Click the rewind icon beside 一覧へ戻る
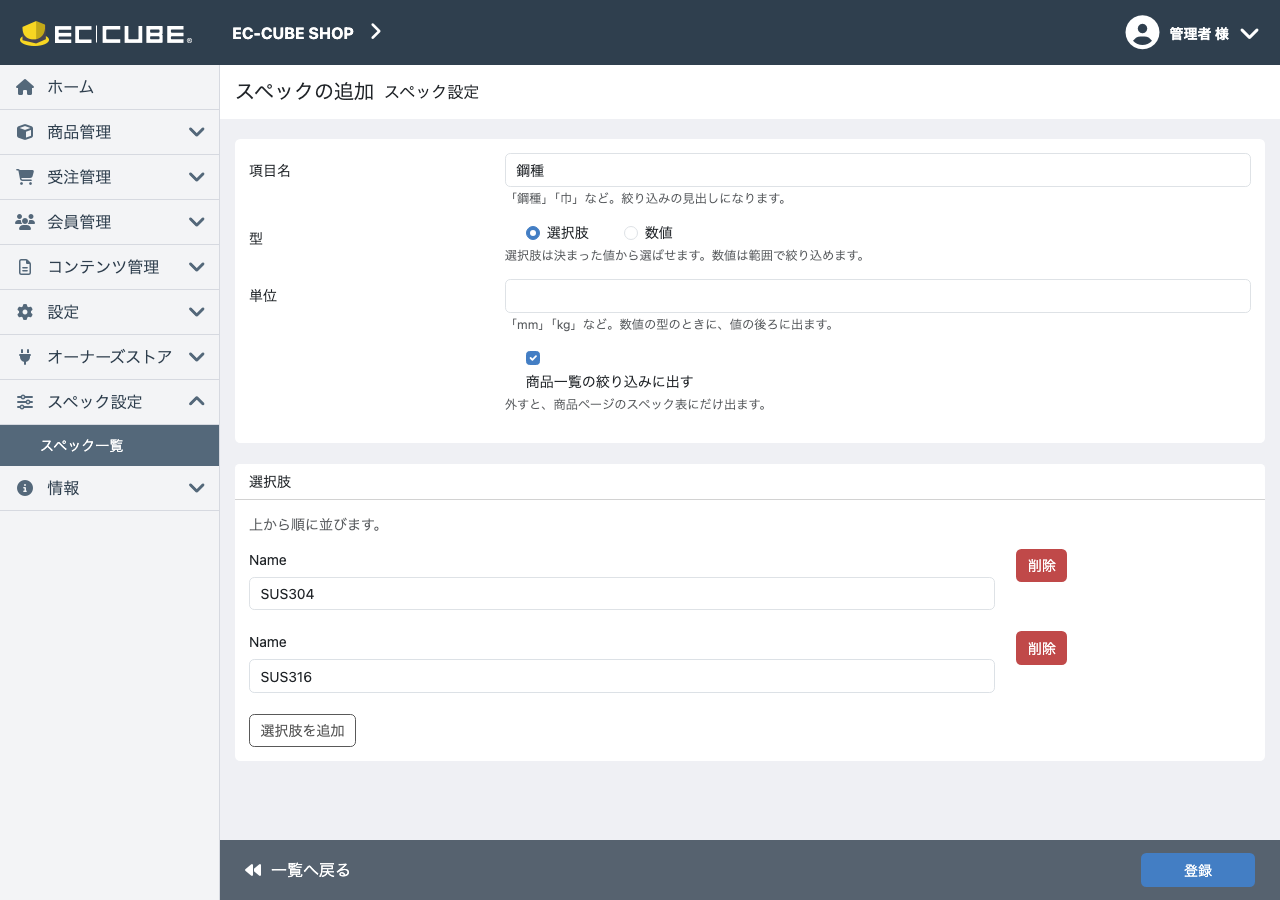This screenshot has height=900, width=1280. click(253, 870)
